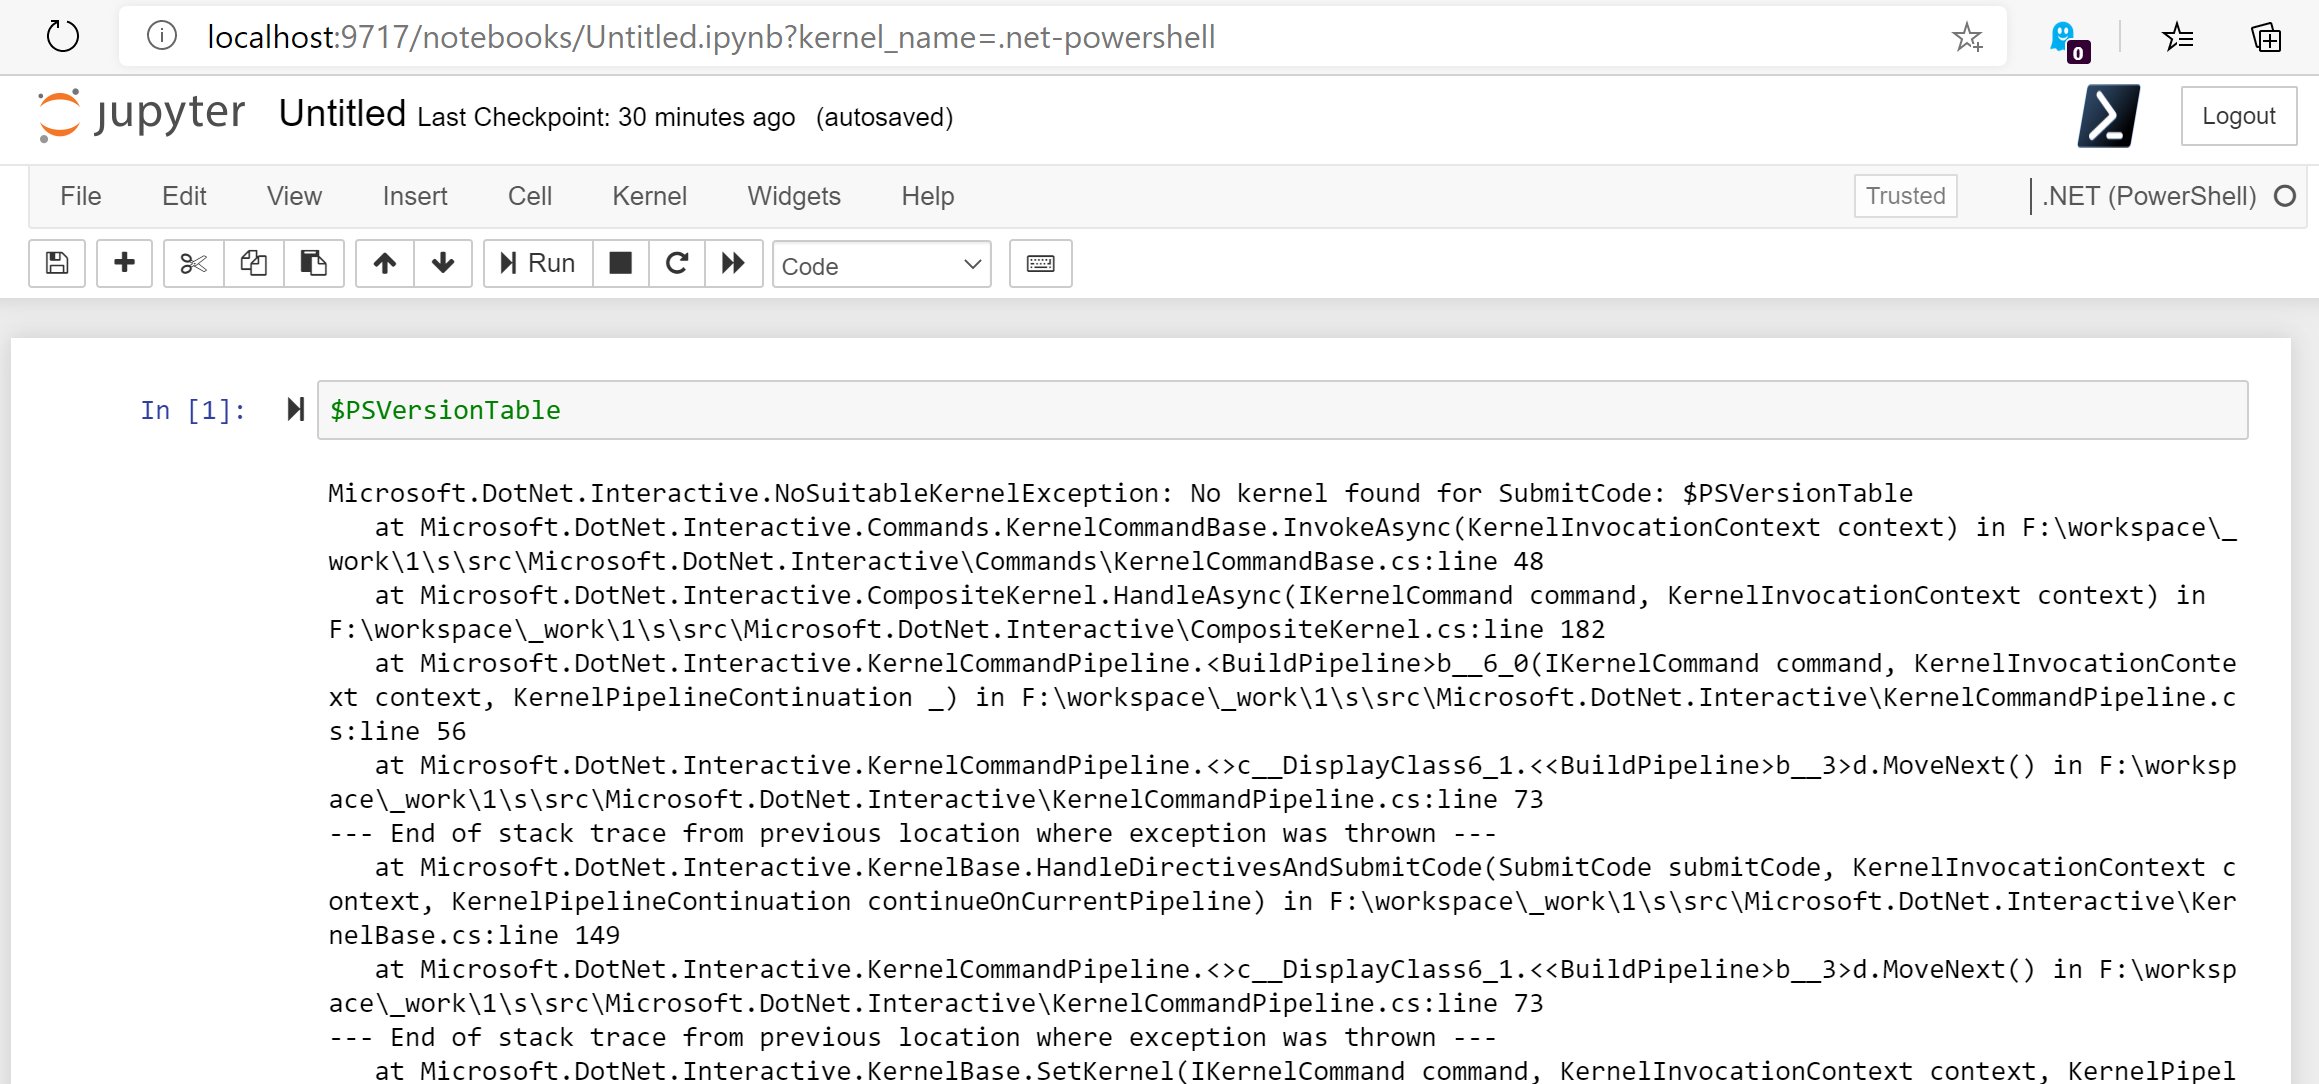Viewport: 2319px width, 1084px height.
Task: Open the Kernel menu
Action: [649, 196]
